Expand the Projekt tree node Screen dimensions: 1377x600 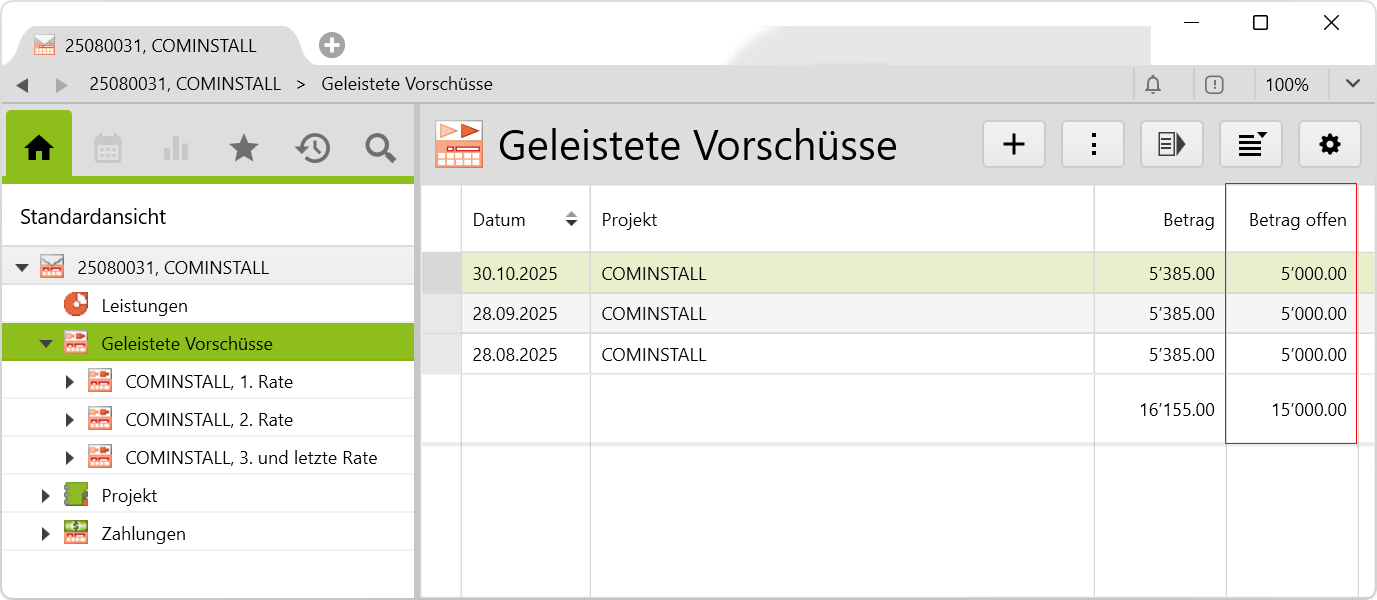pos(46,496)
